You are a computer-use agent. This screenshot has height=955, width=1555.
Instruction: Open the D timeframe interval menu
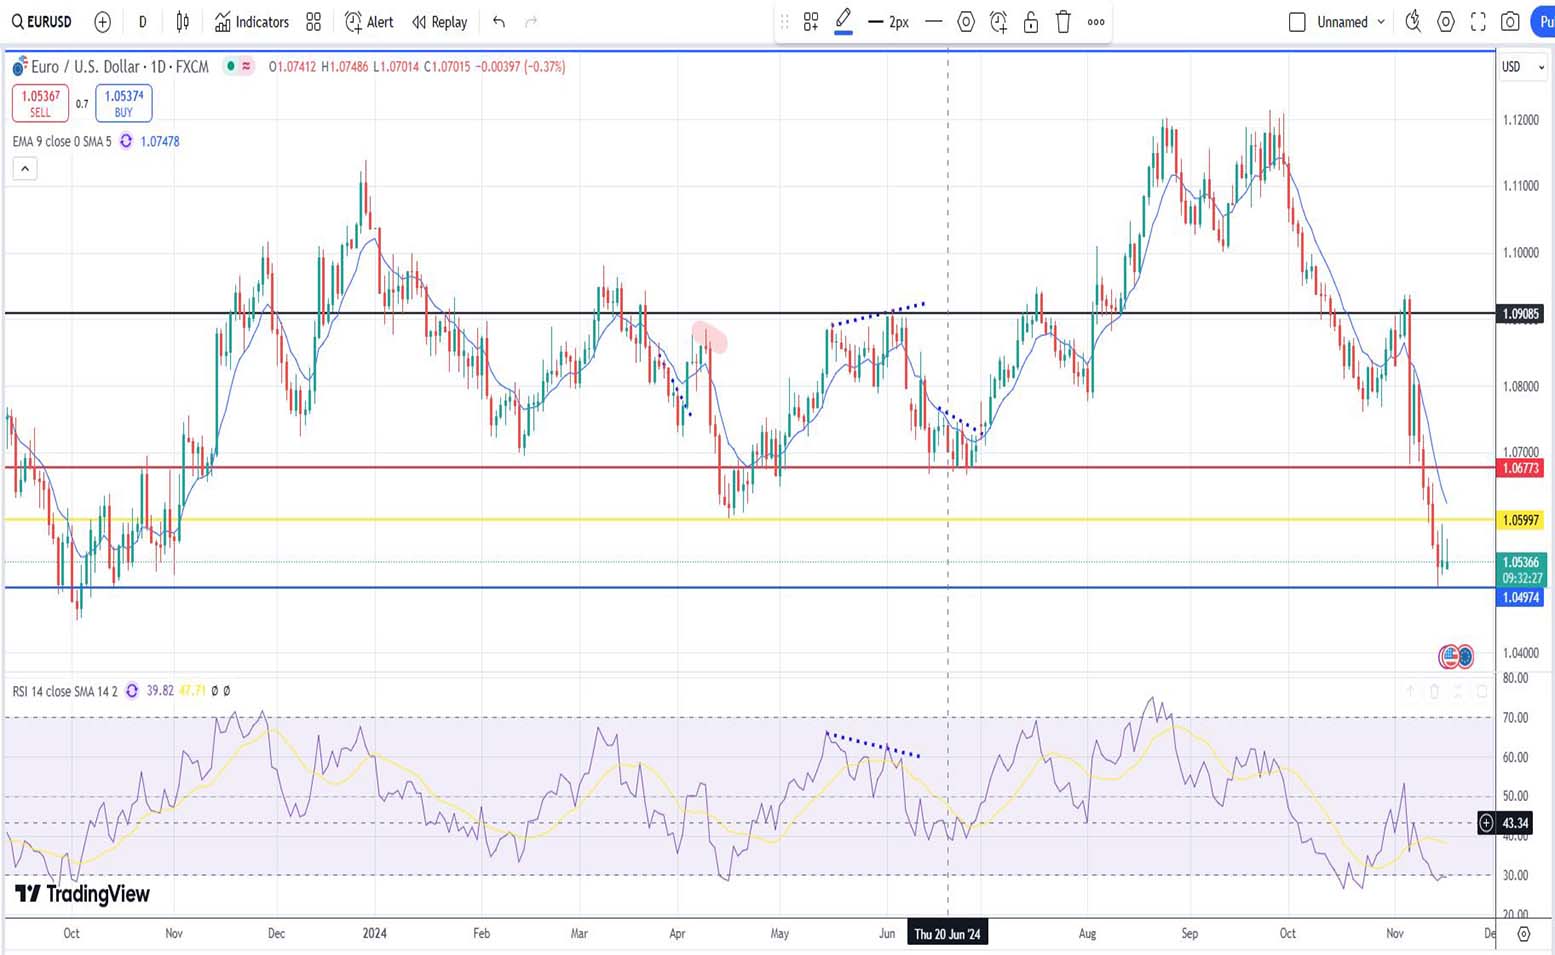[x=142, y=22]
